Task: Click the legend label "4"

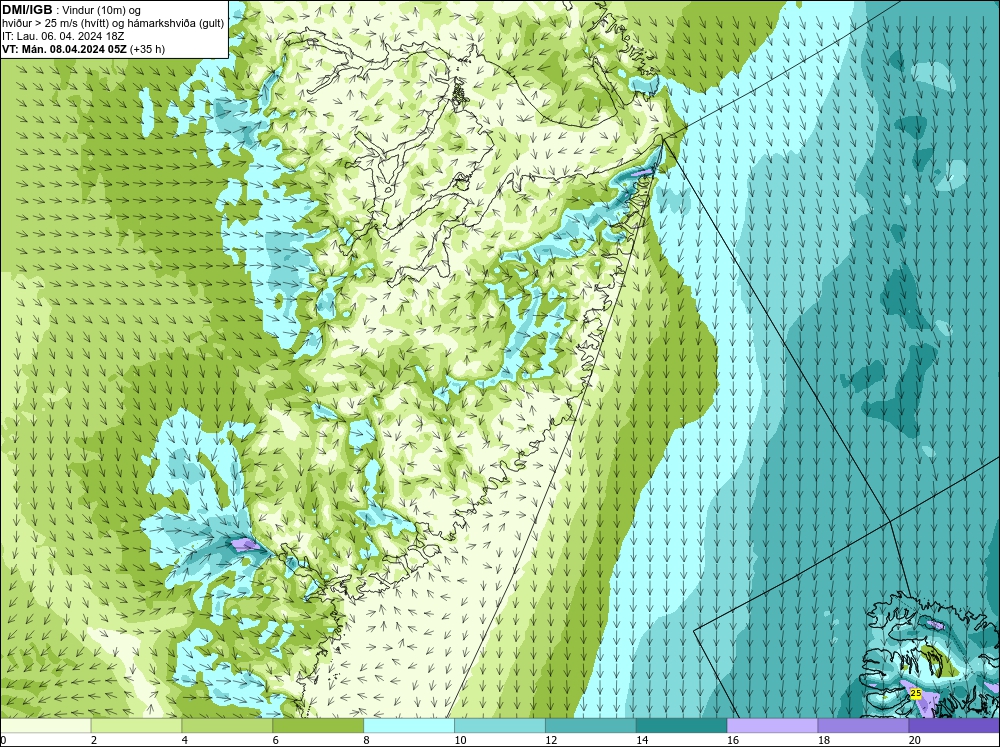Action: pyautogui.click(x=184, y=740)
